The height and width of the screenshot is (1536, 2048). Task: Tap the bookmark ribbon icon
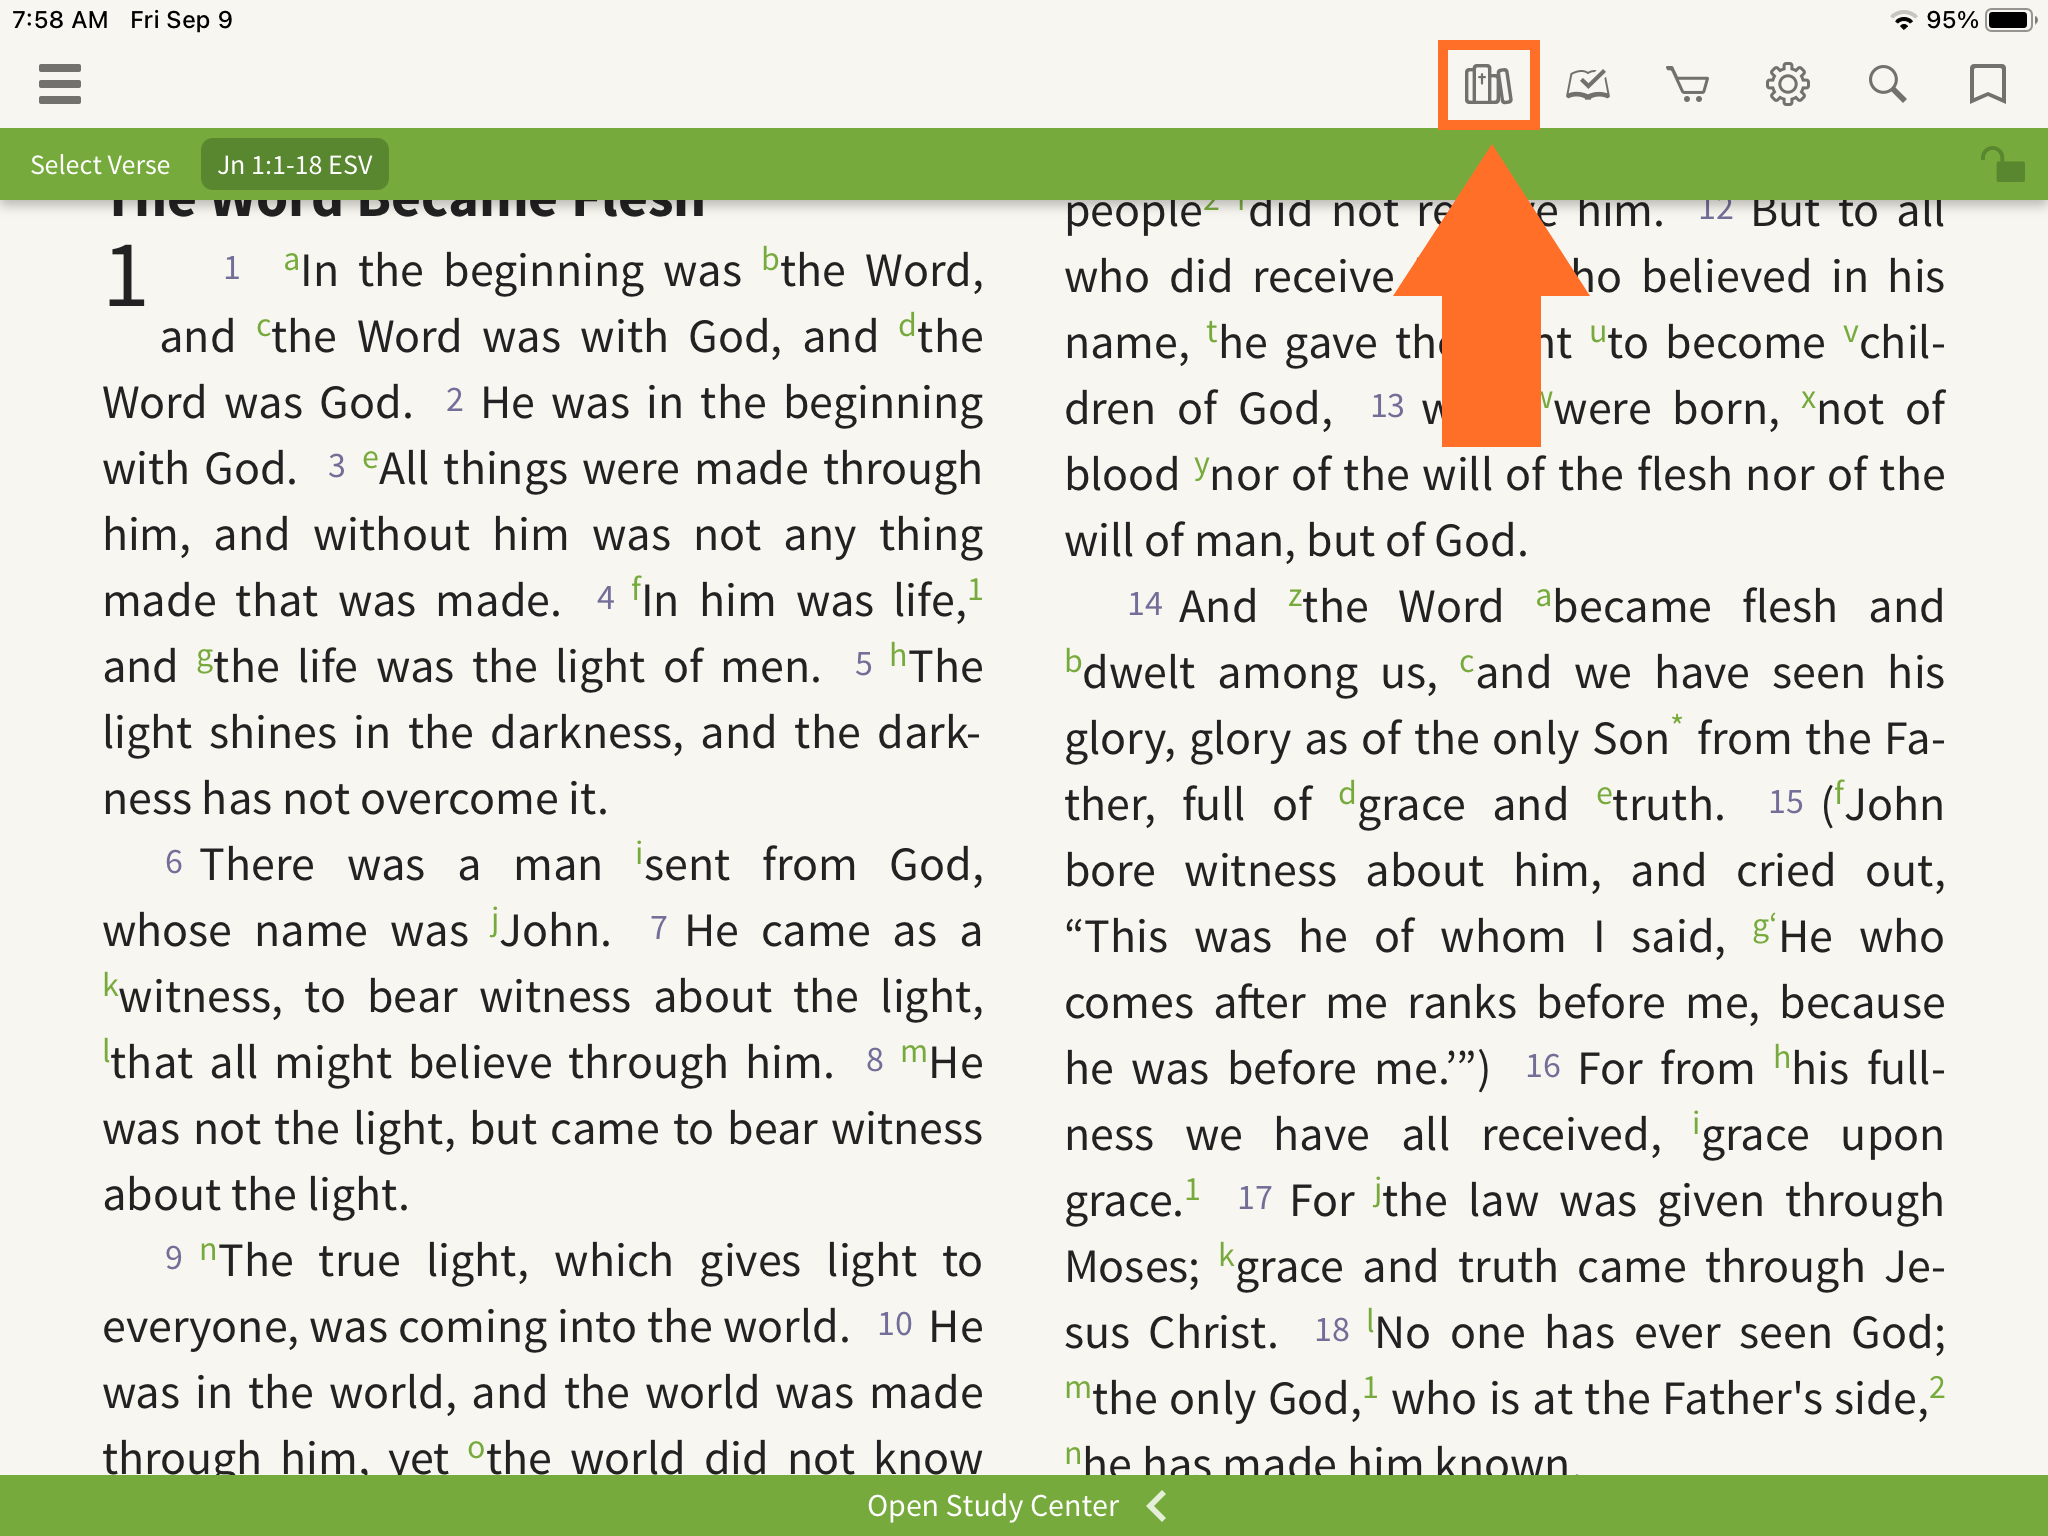click(1987, 84)
